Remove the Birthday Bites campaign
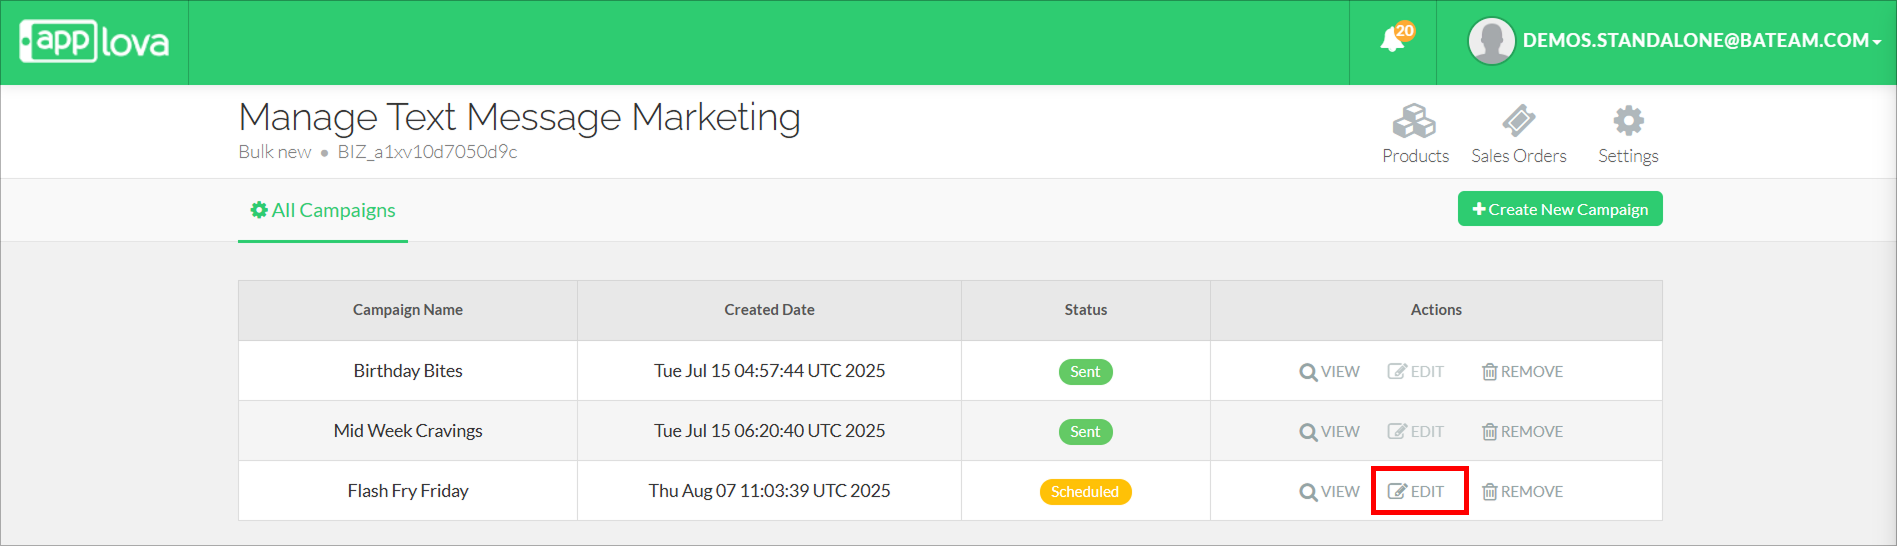The height and width of the screenshot is (546, 1897). point(1522,372)
